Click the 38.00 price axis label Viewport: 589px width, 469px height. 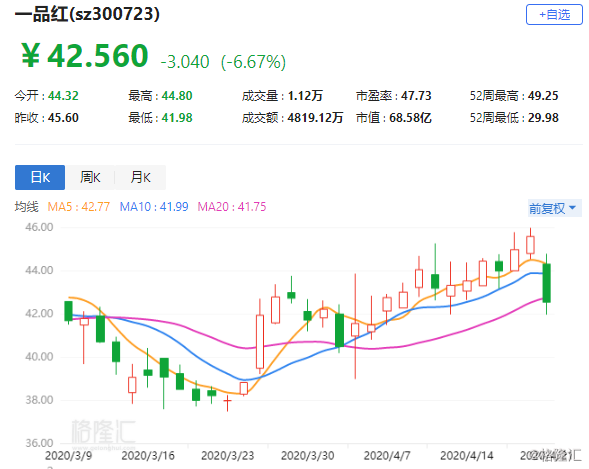(39, 400)
